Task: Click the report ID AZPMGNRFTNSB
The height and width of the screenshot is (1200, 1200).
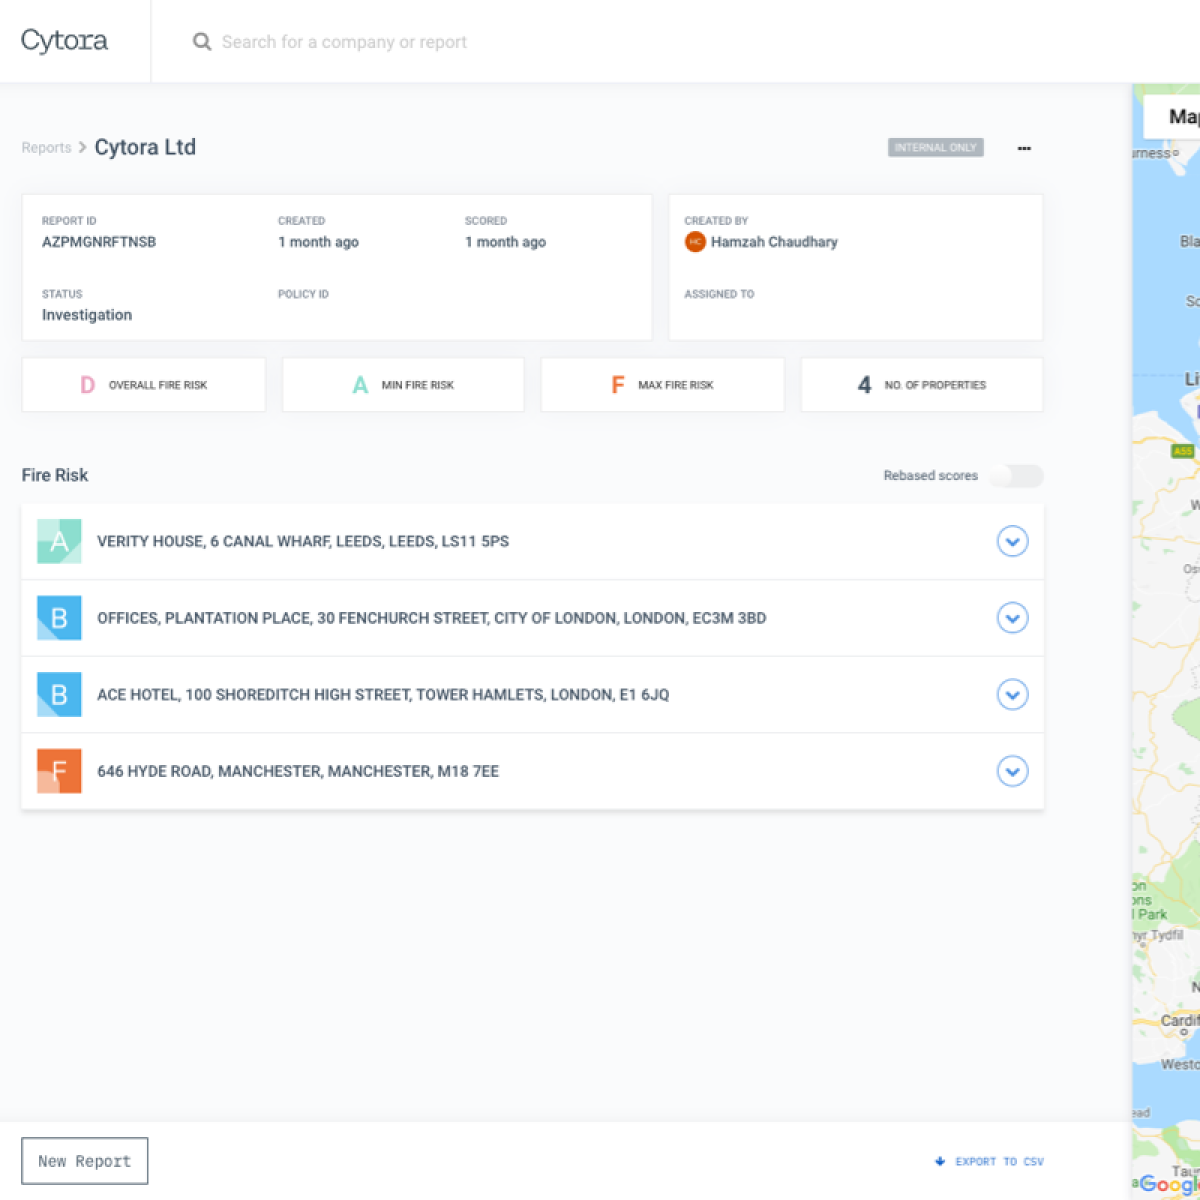Action: coord(99,242)
